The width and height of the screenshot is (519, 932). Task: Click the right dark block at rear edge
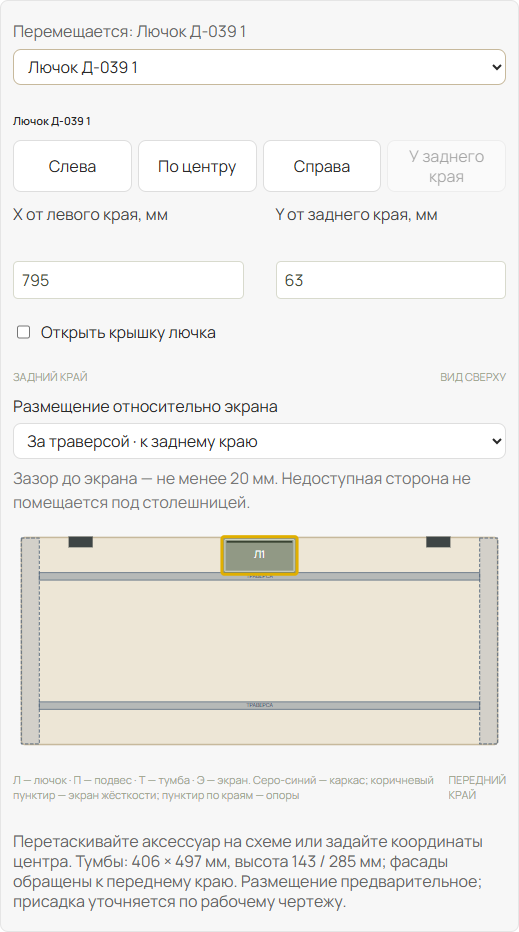coord(438,542)
